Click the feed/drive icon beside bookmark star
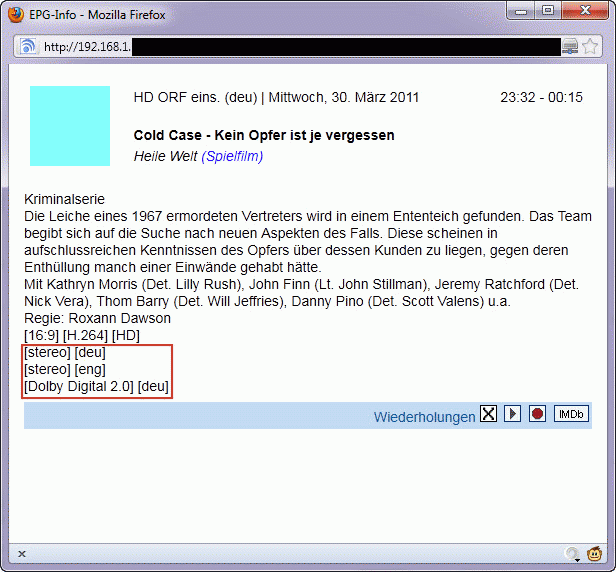Screen dimensions: 616x572 click(570, 46)
